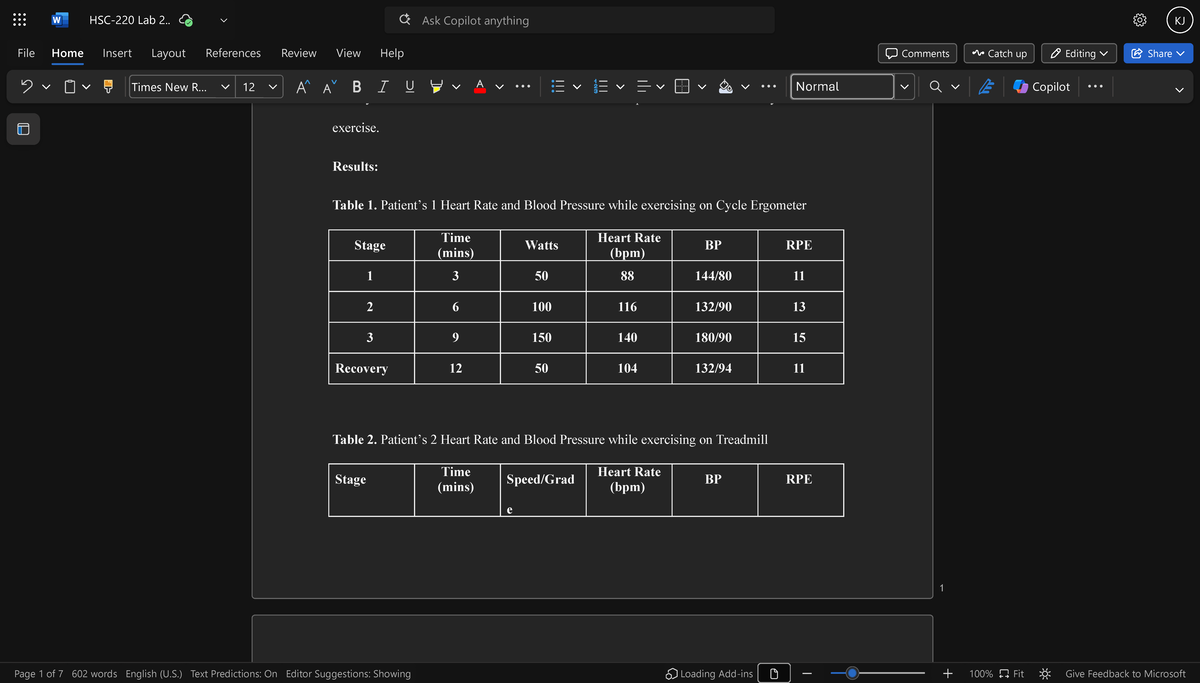1200x683 pixels.
Task: Click the font color red swatch A
Action: click(479, 87)
